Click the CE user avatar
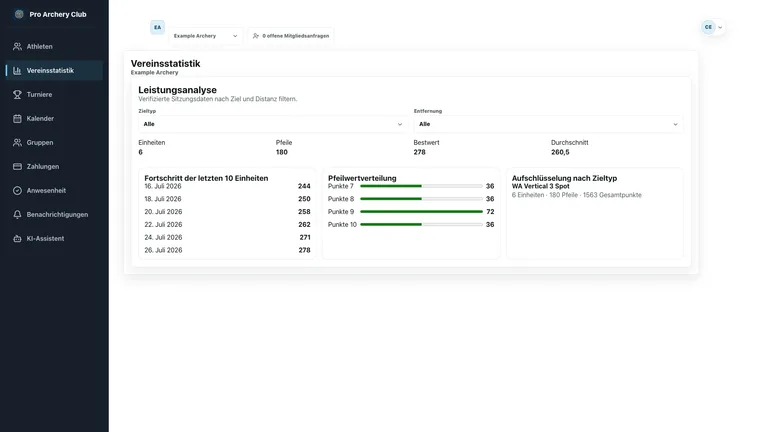The width and height of the screenshot is (768, 432). point(708,27)
